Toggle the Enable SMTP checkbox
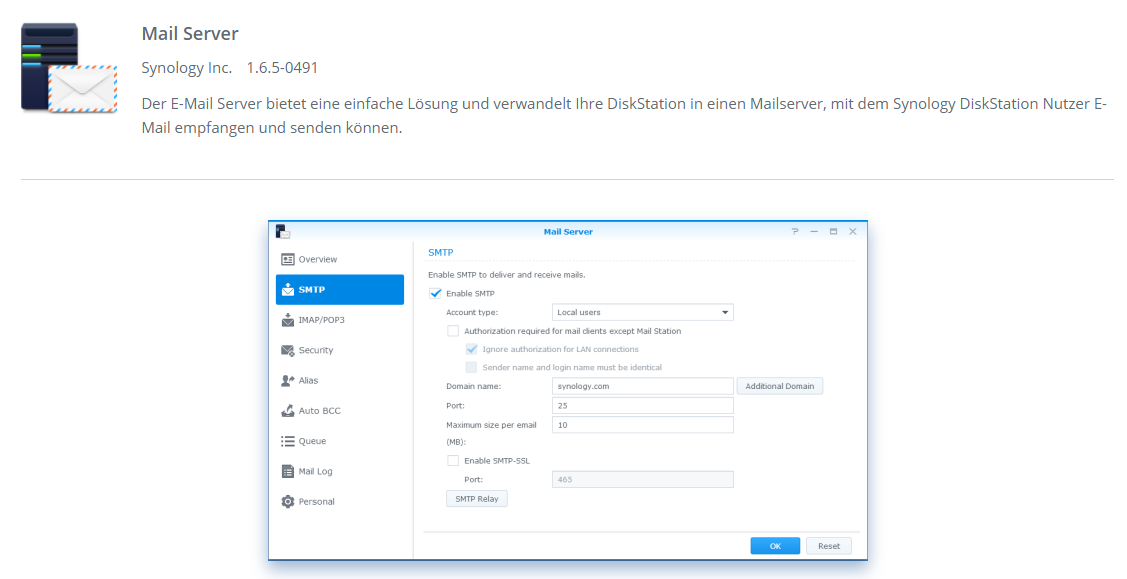 [435, 293]
